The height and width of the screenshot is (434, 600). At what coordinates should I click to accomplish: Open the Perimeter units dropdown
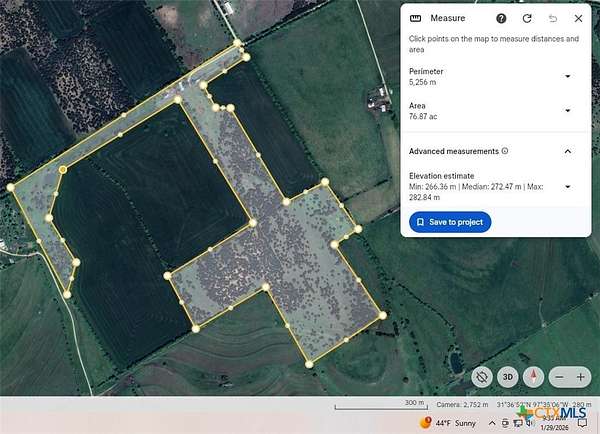568,77
